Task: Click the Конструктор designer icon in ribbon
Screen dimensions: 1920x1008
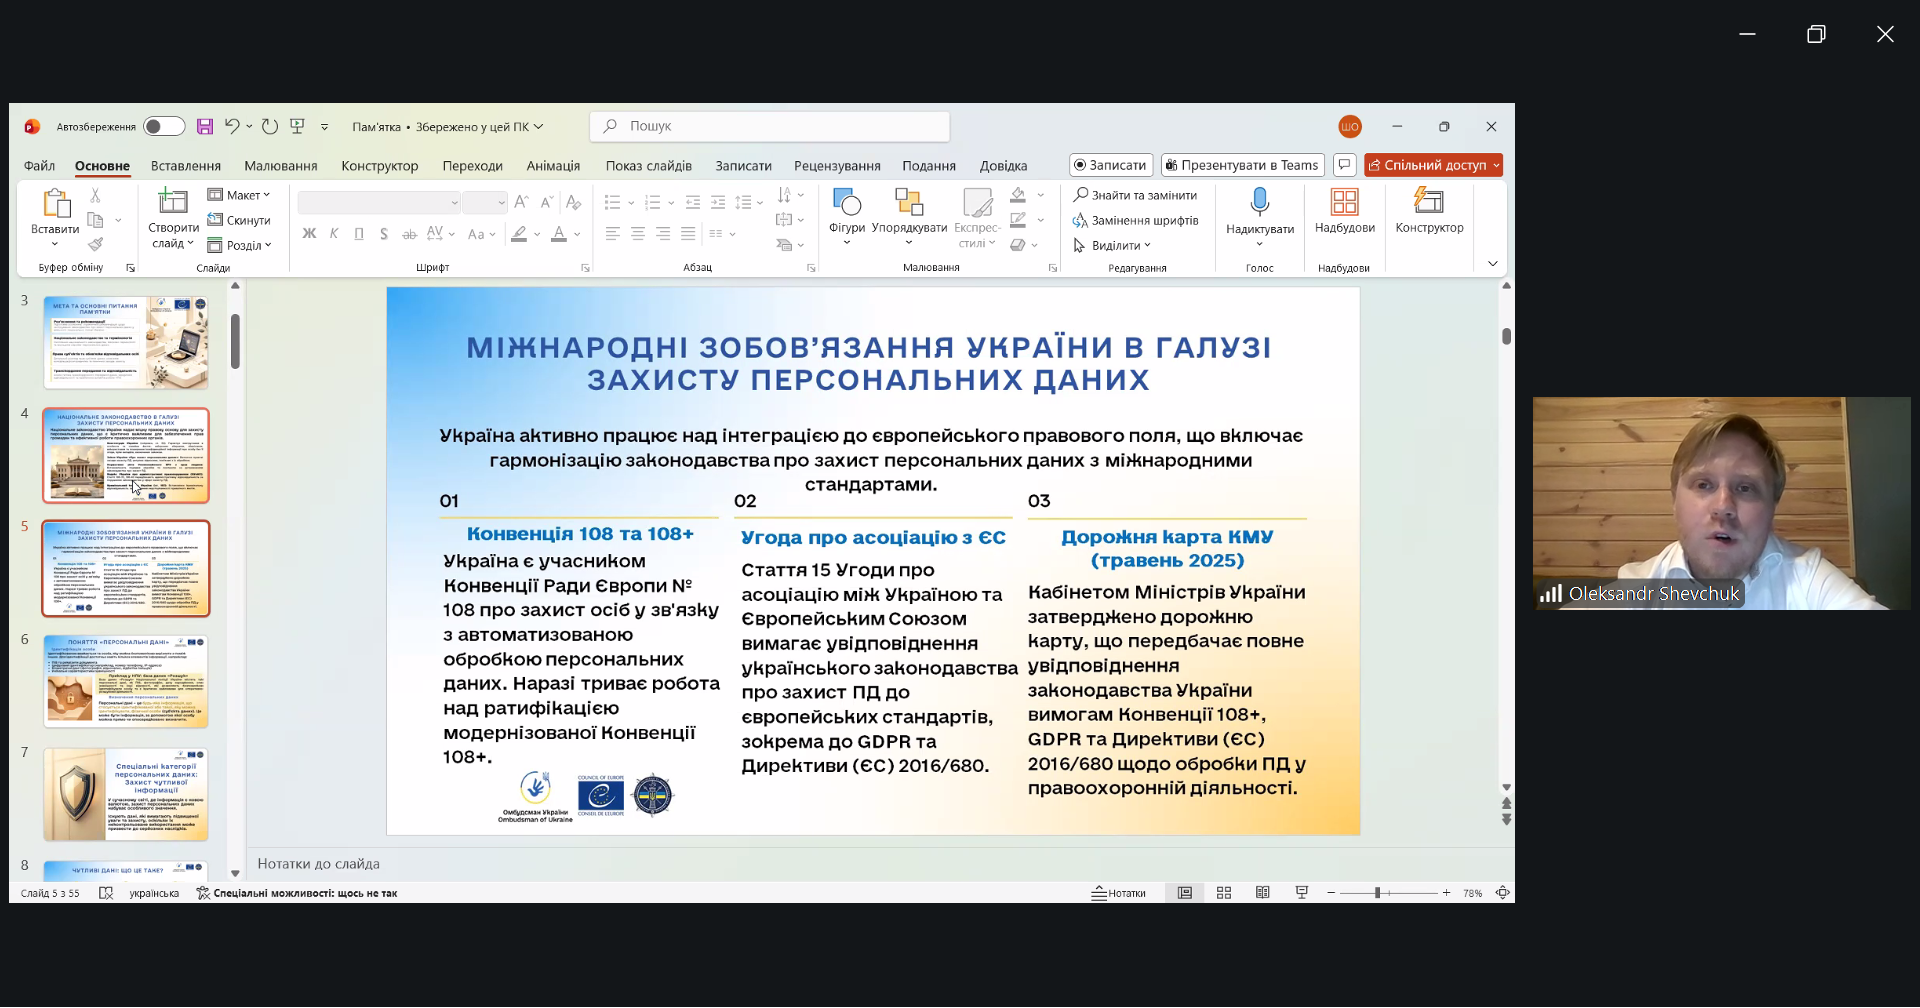Action: 1429,203
